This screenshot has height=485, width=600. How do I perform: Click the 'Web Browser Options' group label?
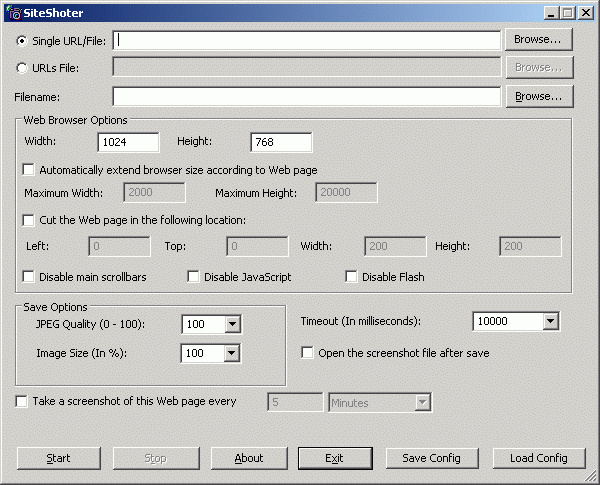pos(75,120)
